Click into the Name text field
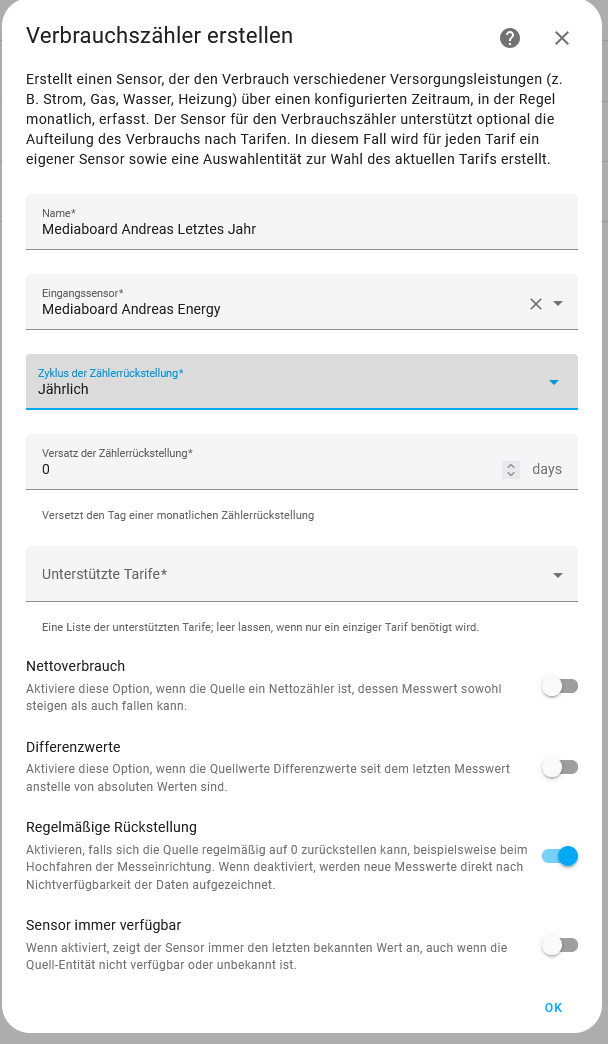The width and height of the screenshot is (608, 1044). (x=302, y=222)
